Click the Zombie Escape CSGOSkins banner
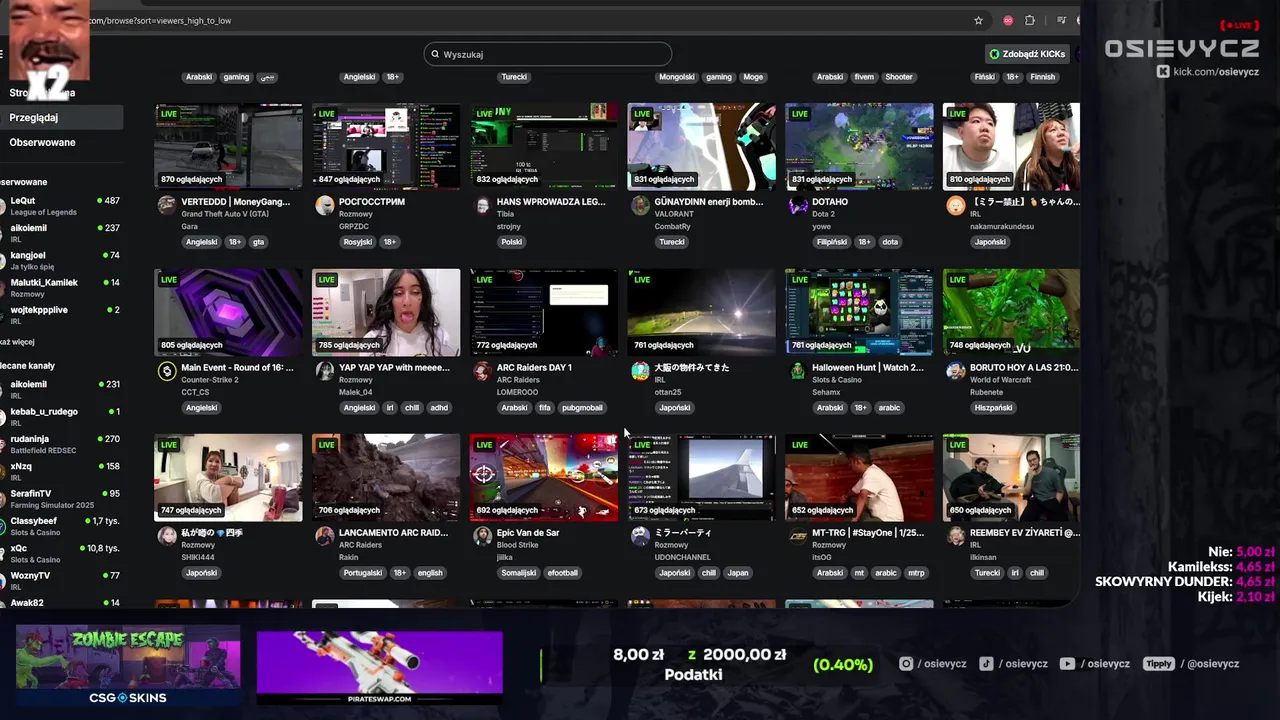This screenshot has height=720, width=1280. pos(128,665)
